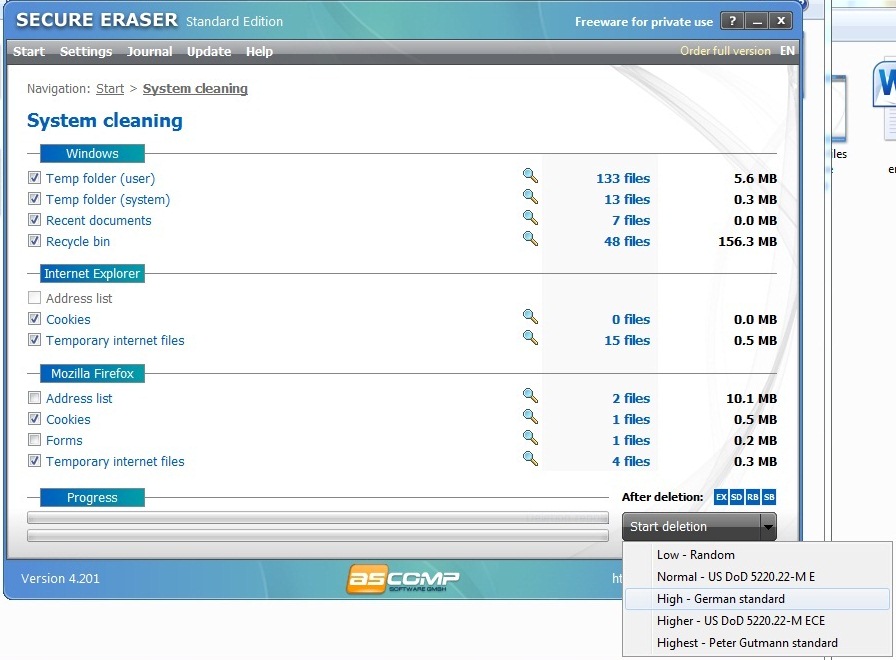Select High - German standard method

coord(757,599)
